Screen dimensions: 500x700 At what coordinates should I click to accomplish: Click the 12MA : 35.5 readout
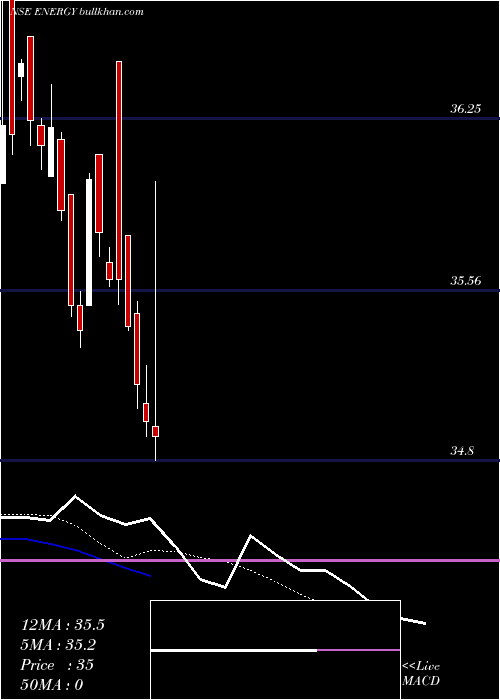pos(62,625)
